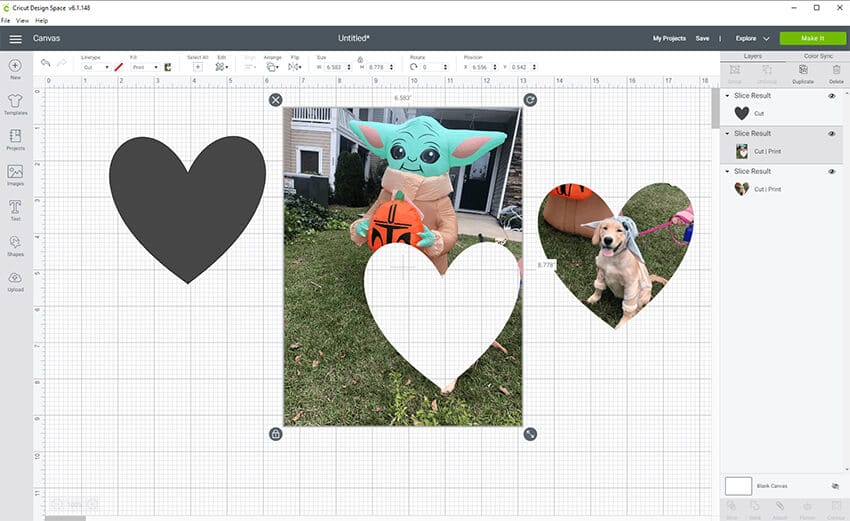Click the Upload icon
Viewport: 850px width, 521px height.
point(15,278)
